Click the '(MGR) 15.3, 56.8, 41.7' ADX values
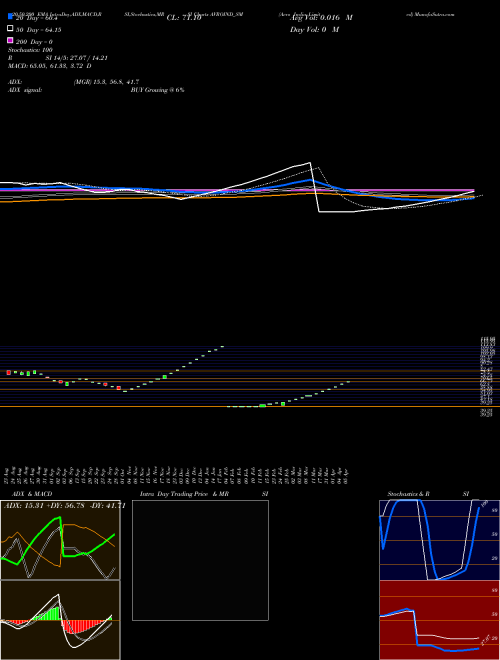 [106, 82]
